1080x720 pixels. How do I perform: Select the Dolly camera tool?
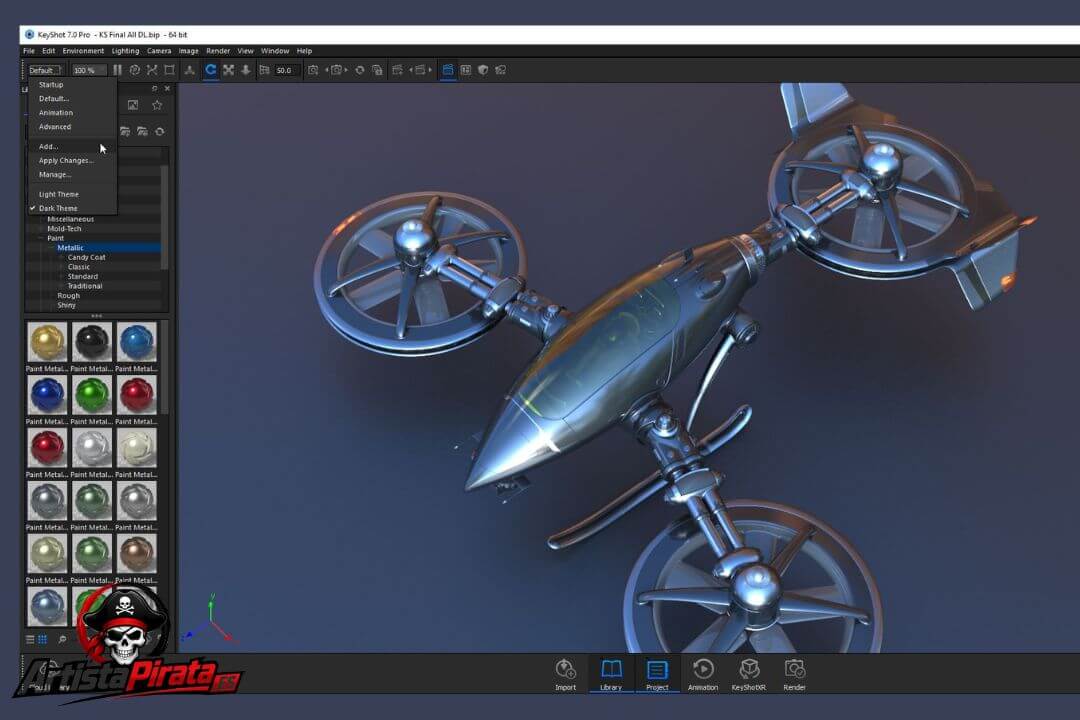click(246, 70)
